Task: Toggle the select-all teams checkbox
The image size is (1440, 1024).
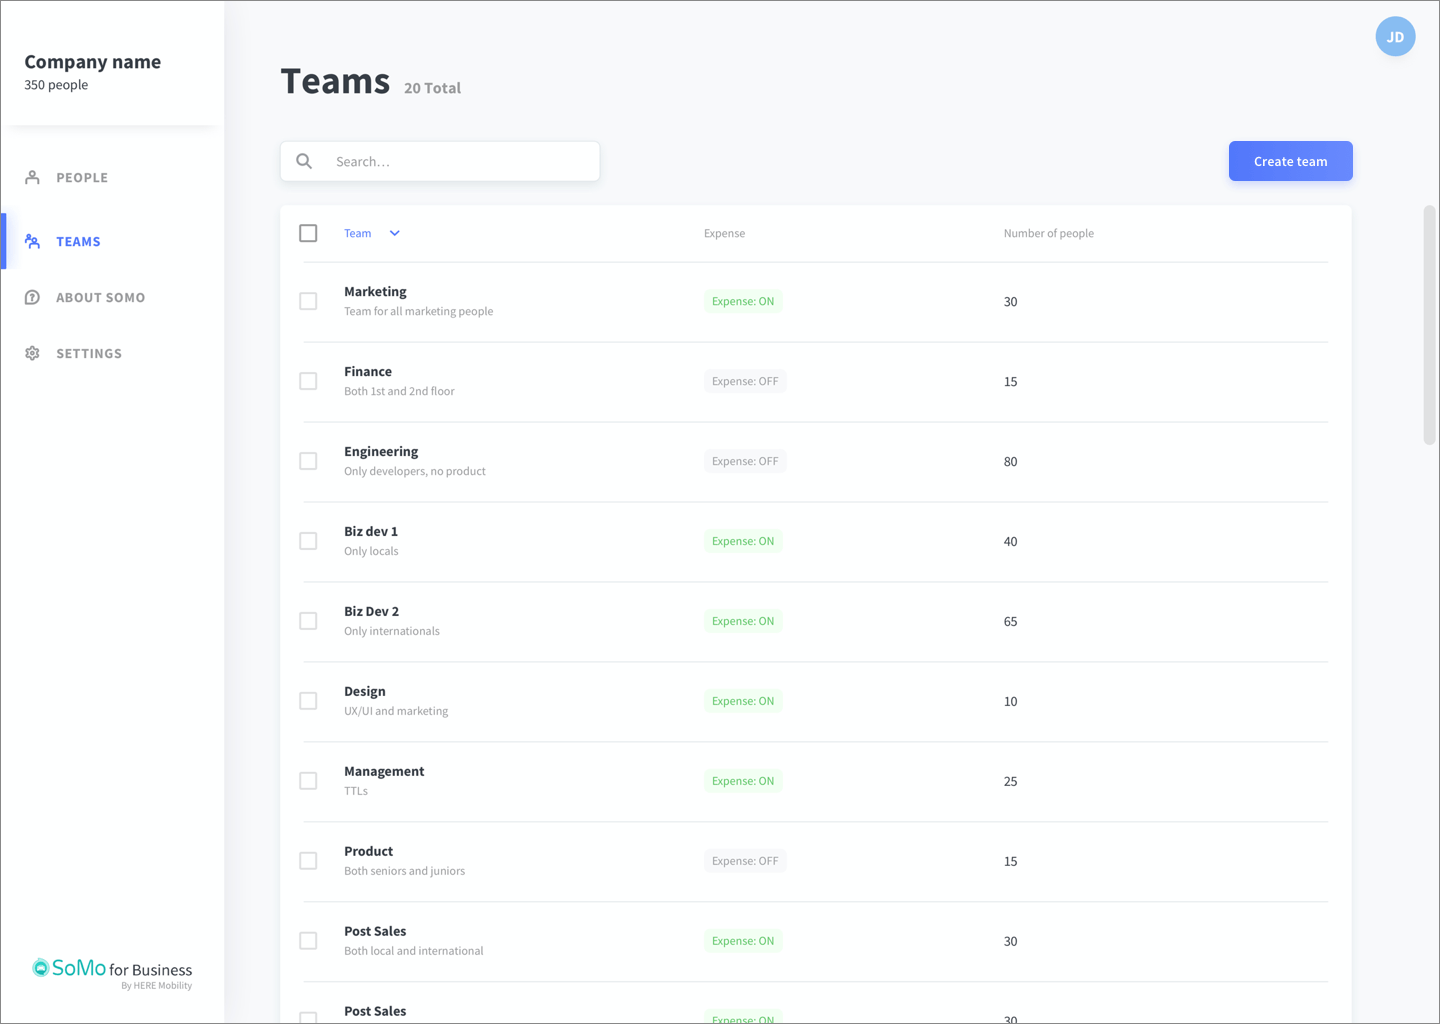Action: (308, 233)
